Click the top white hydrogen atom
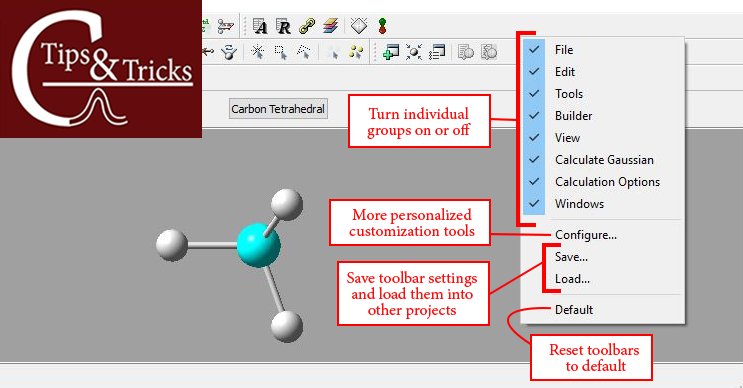This screenshot has height=388, width=743. pyautogui.click(x=287, y=204)
